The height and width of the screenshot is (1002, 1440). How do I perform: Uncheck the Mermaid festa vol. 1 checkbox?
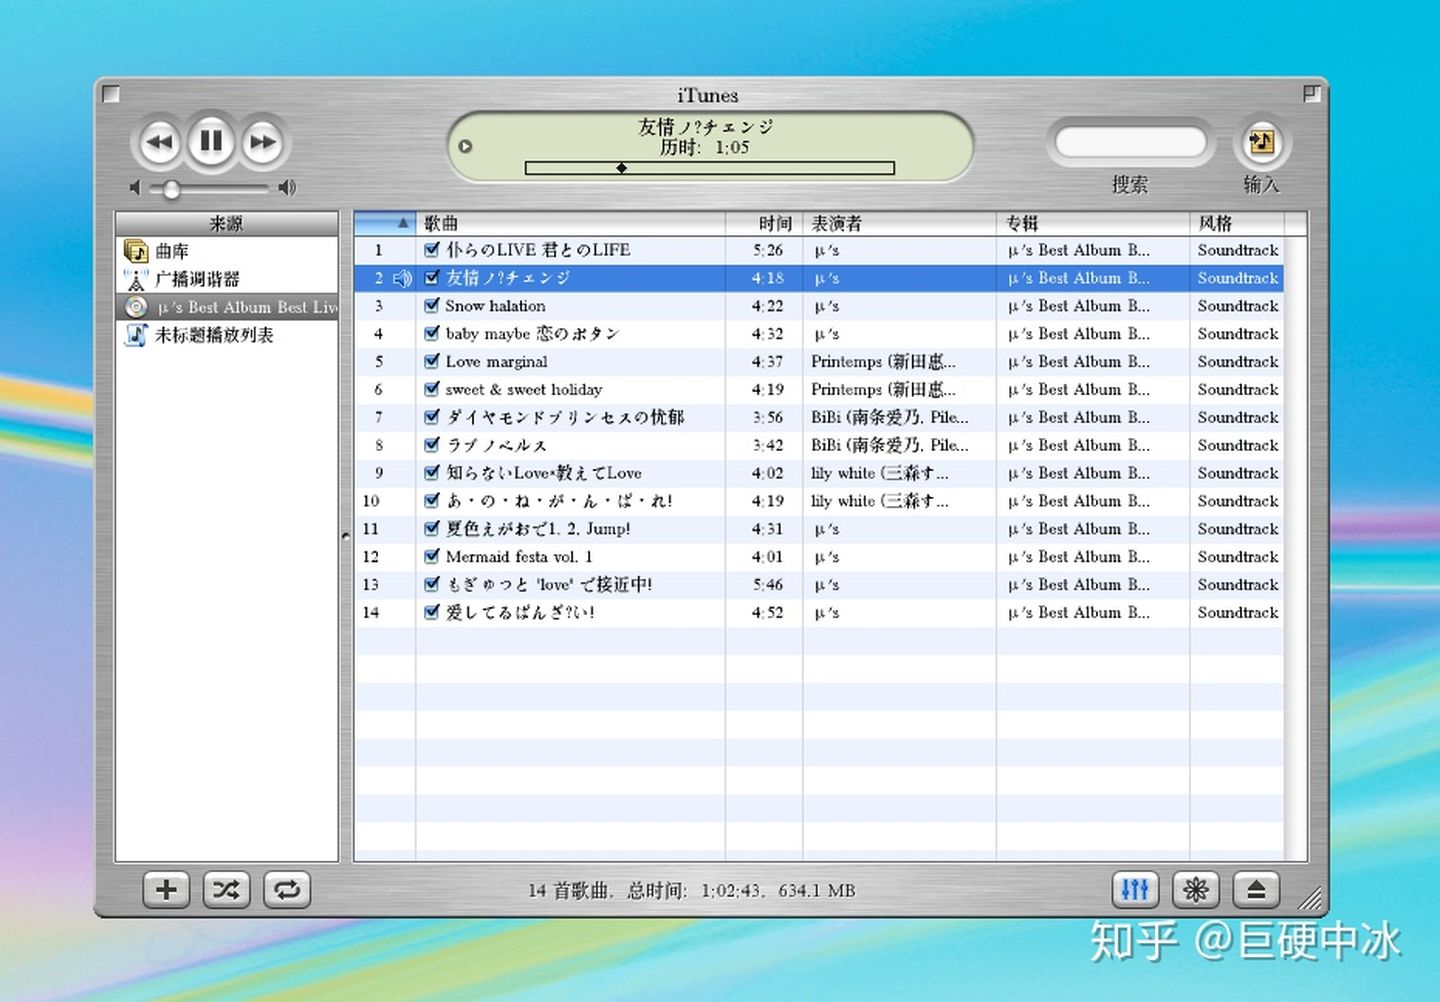tap(432, 556)
